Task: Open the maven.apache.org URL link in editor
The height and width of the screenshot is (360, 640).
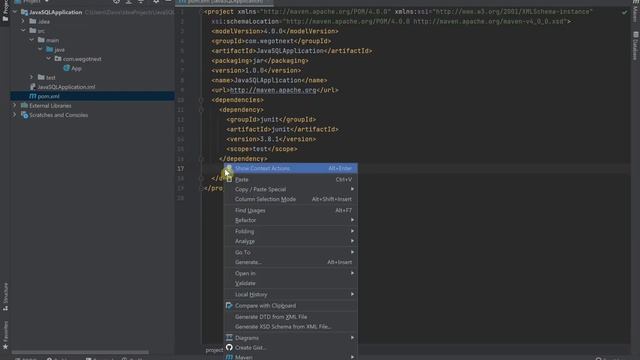Action: tap(273, 90)
